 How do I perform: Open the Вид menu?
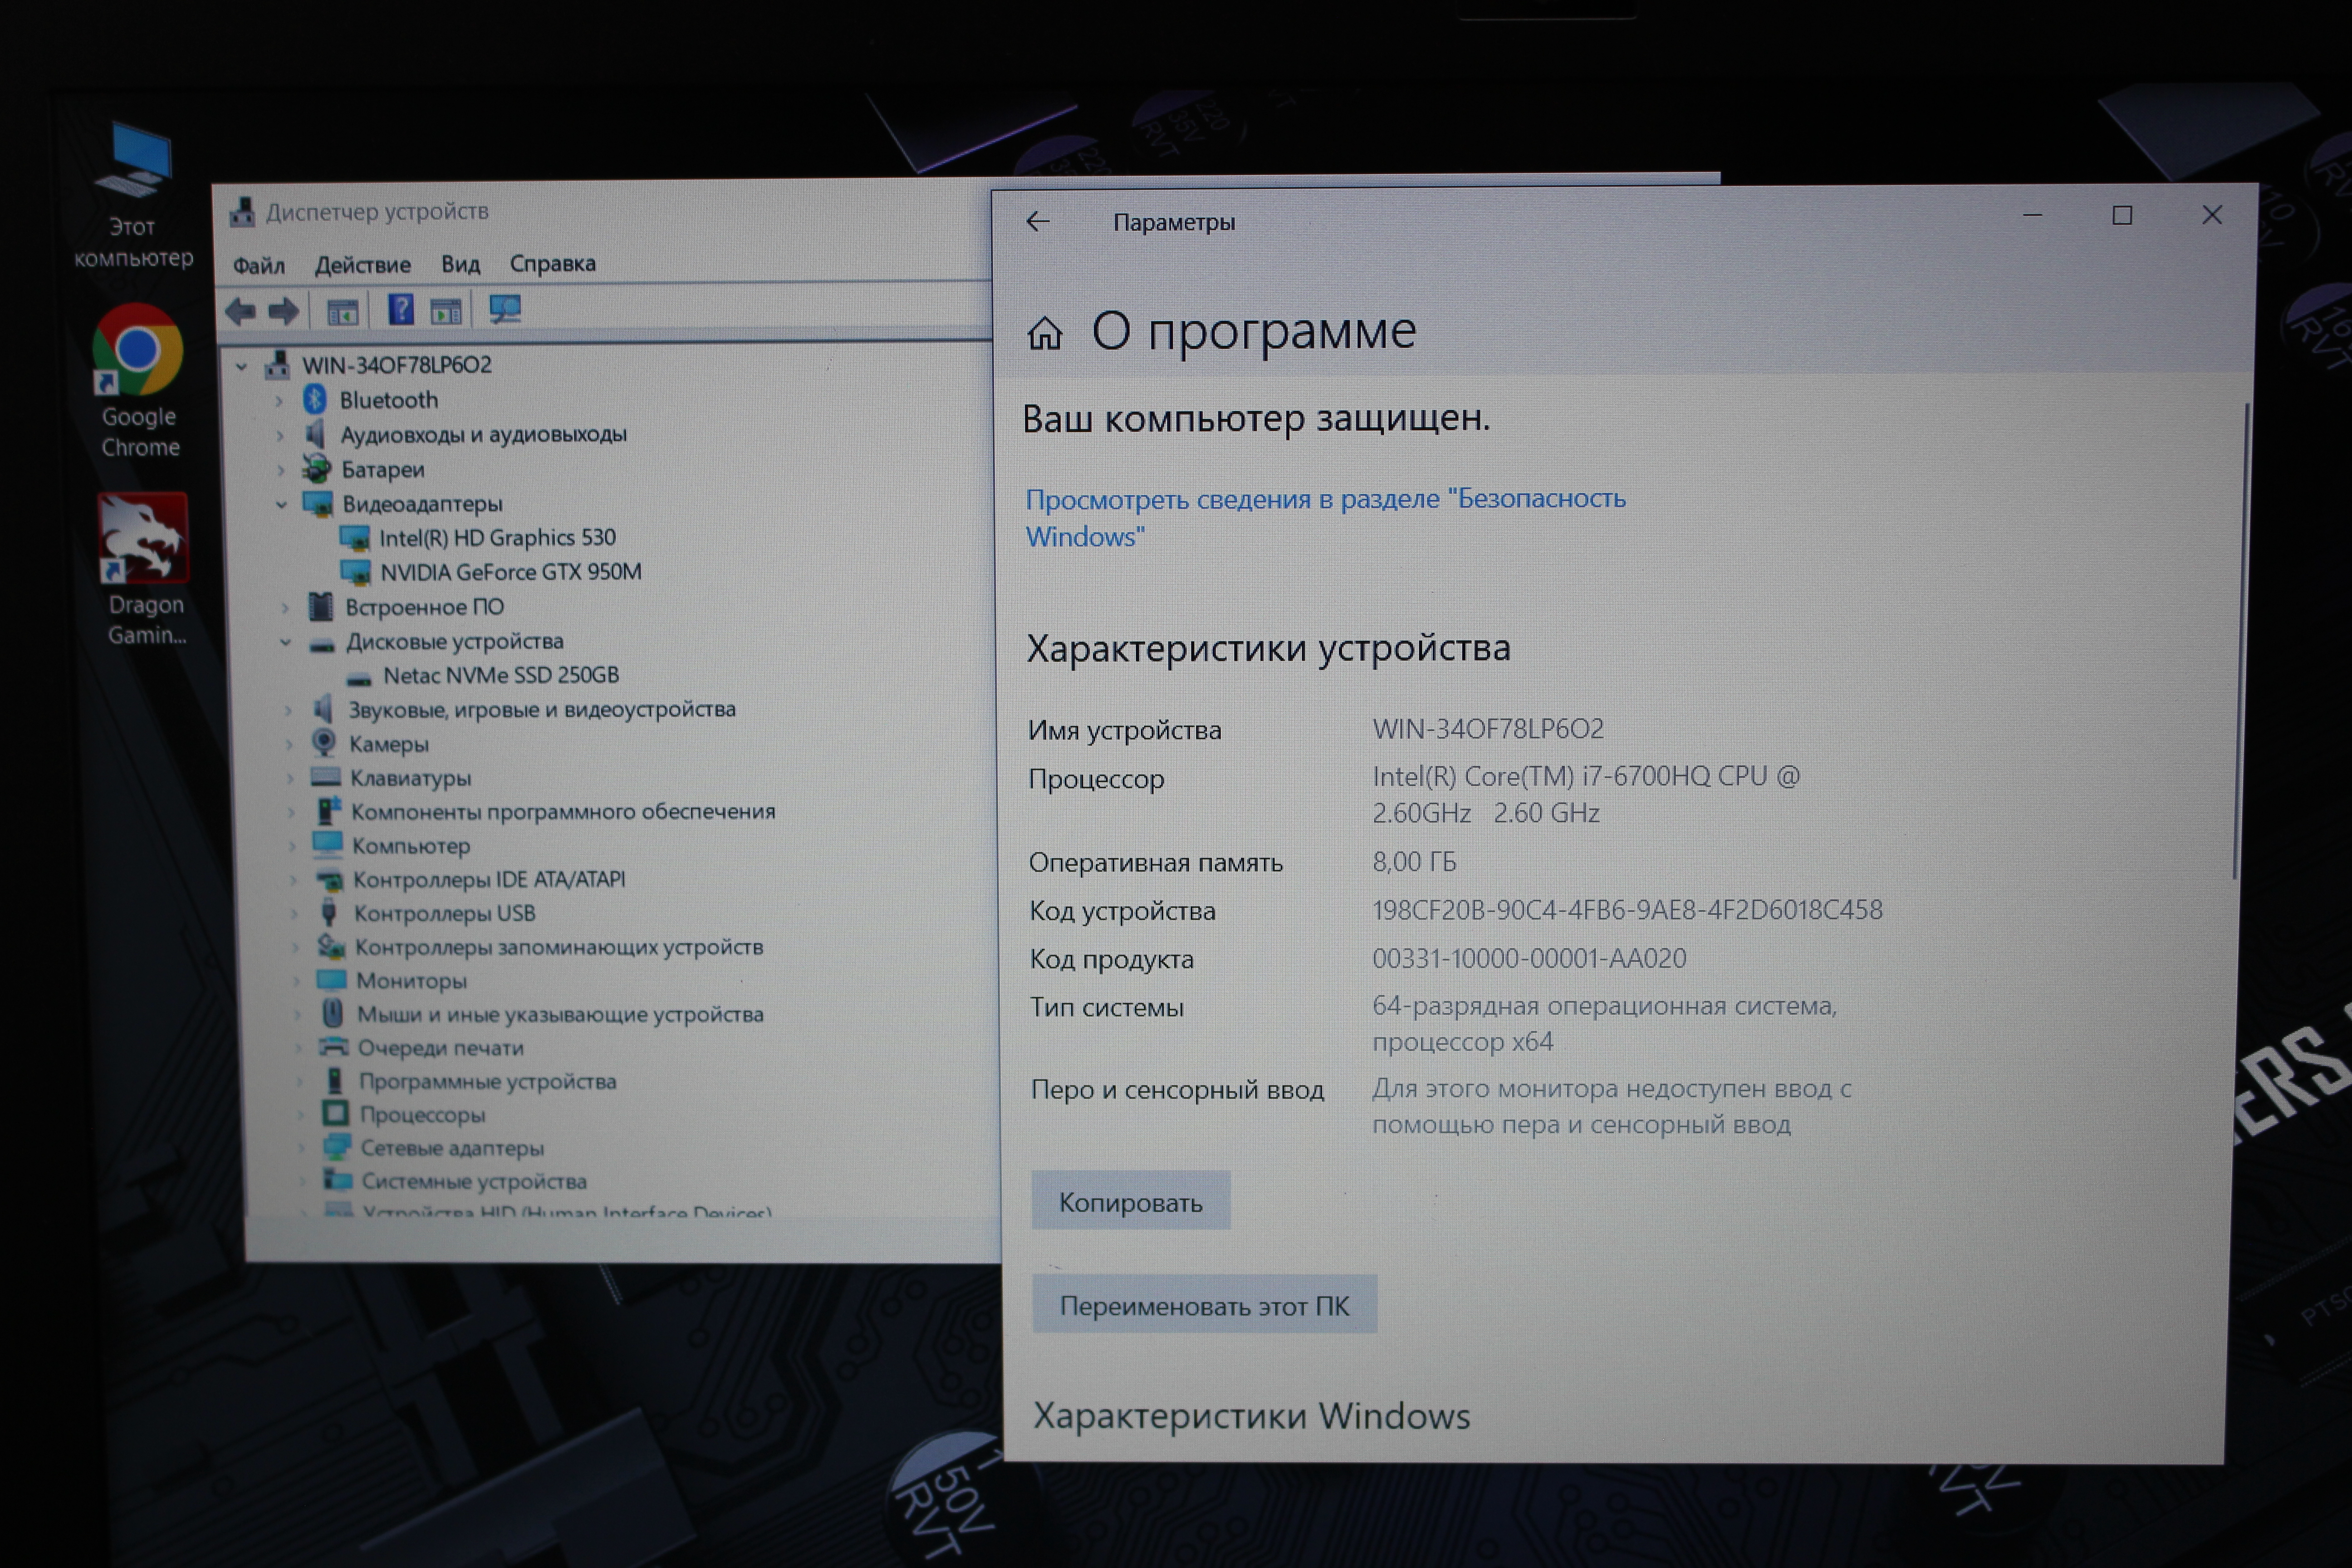click(460, 264)
